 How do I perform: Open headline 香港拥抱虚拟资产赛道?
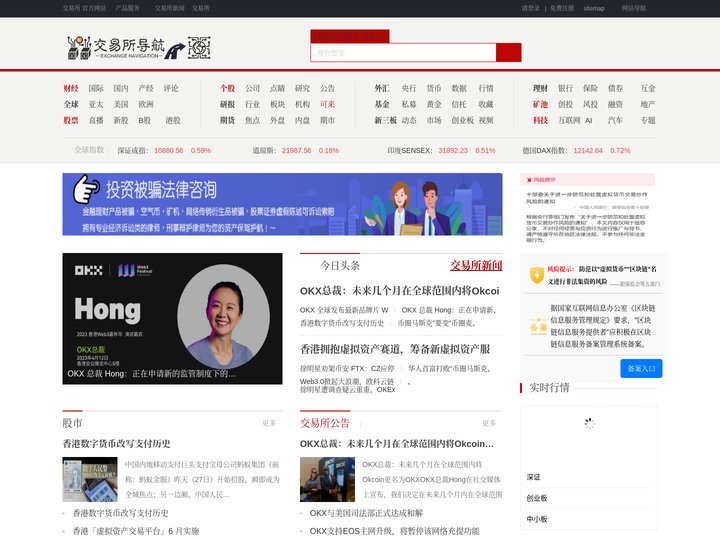[x=395, y=349]
